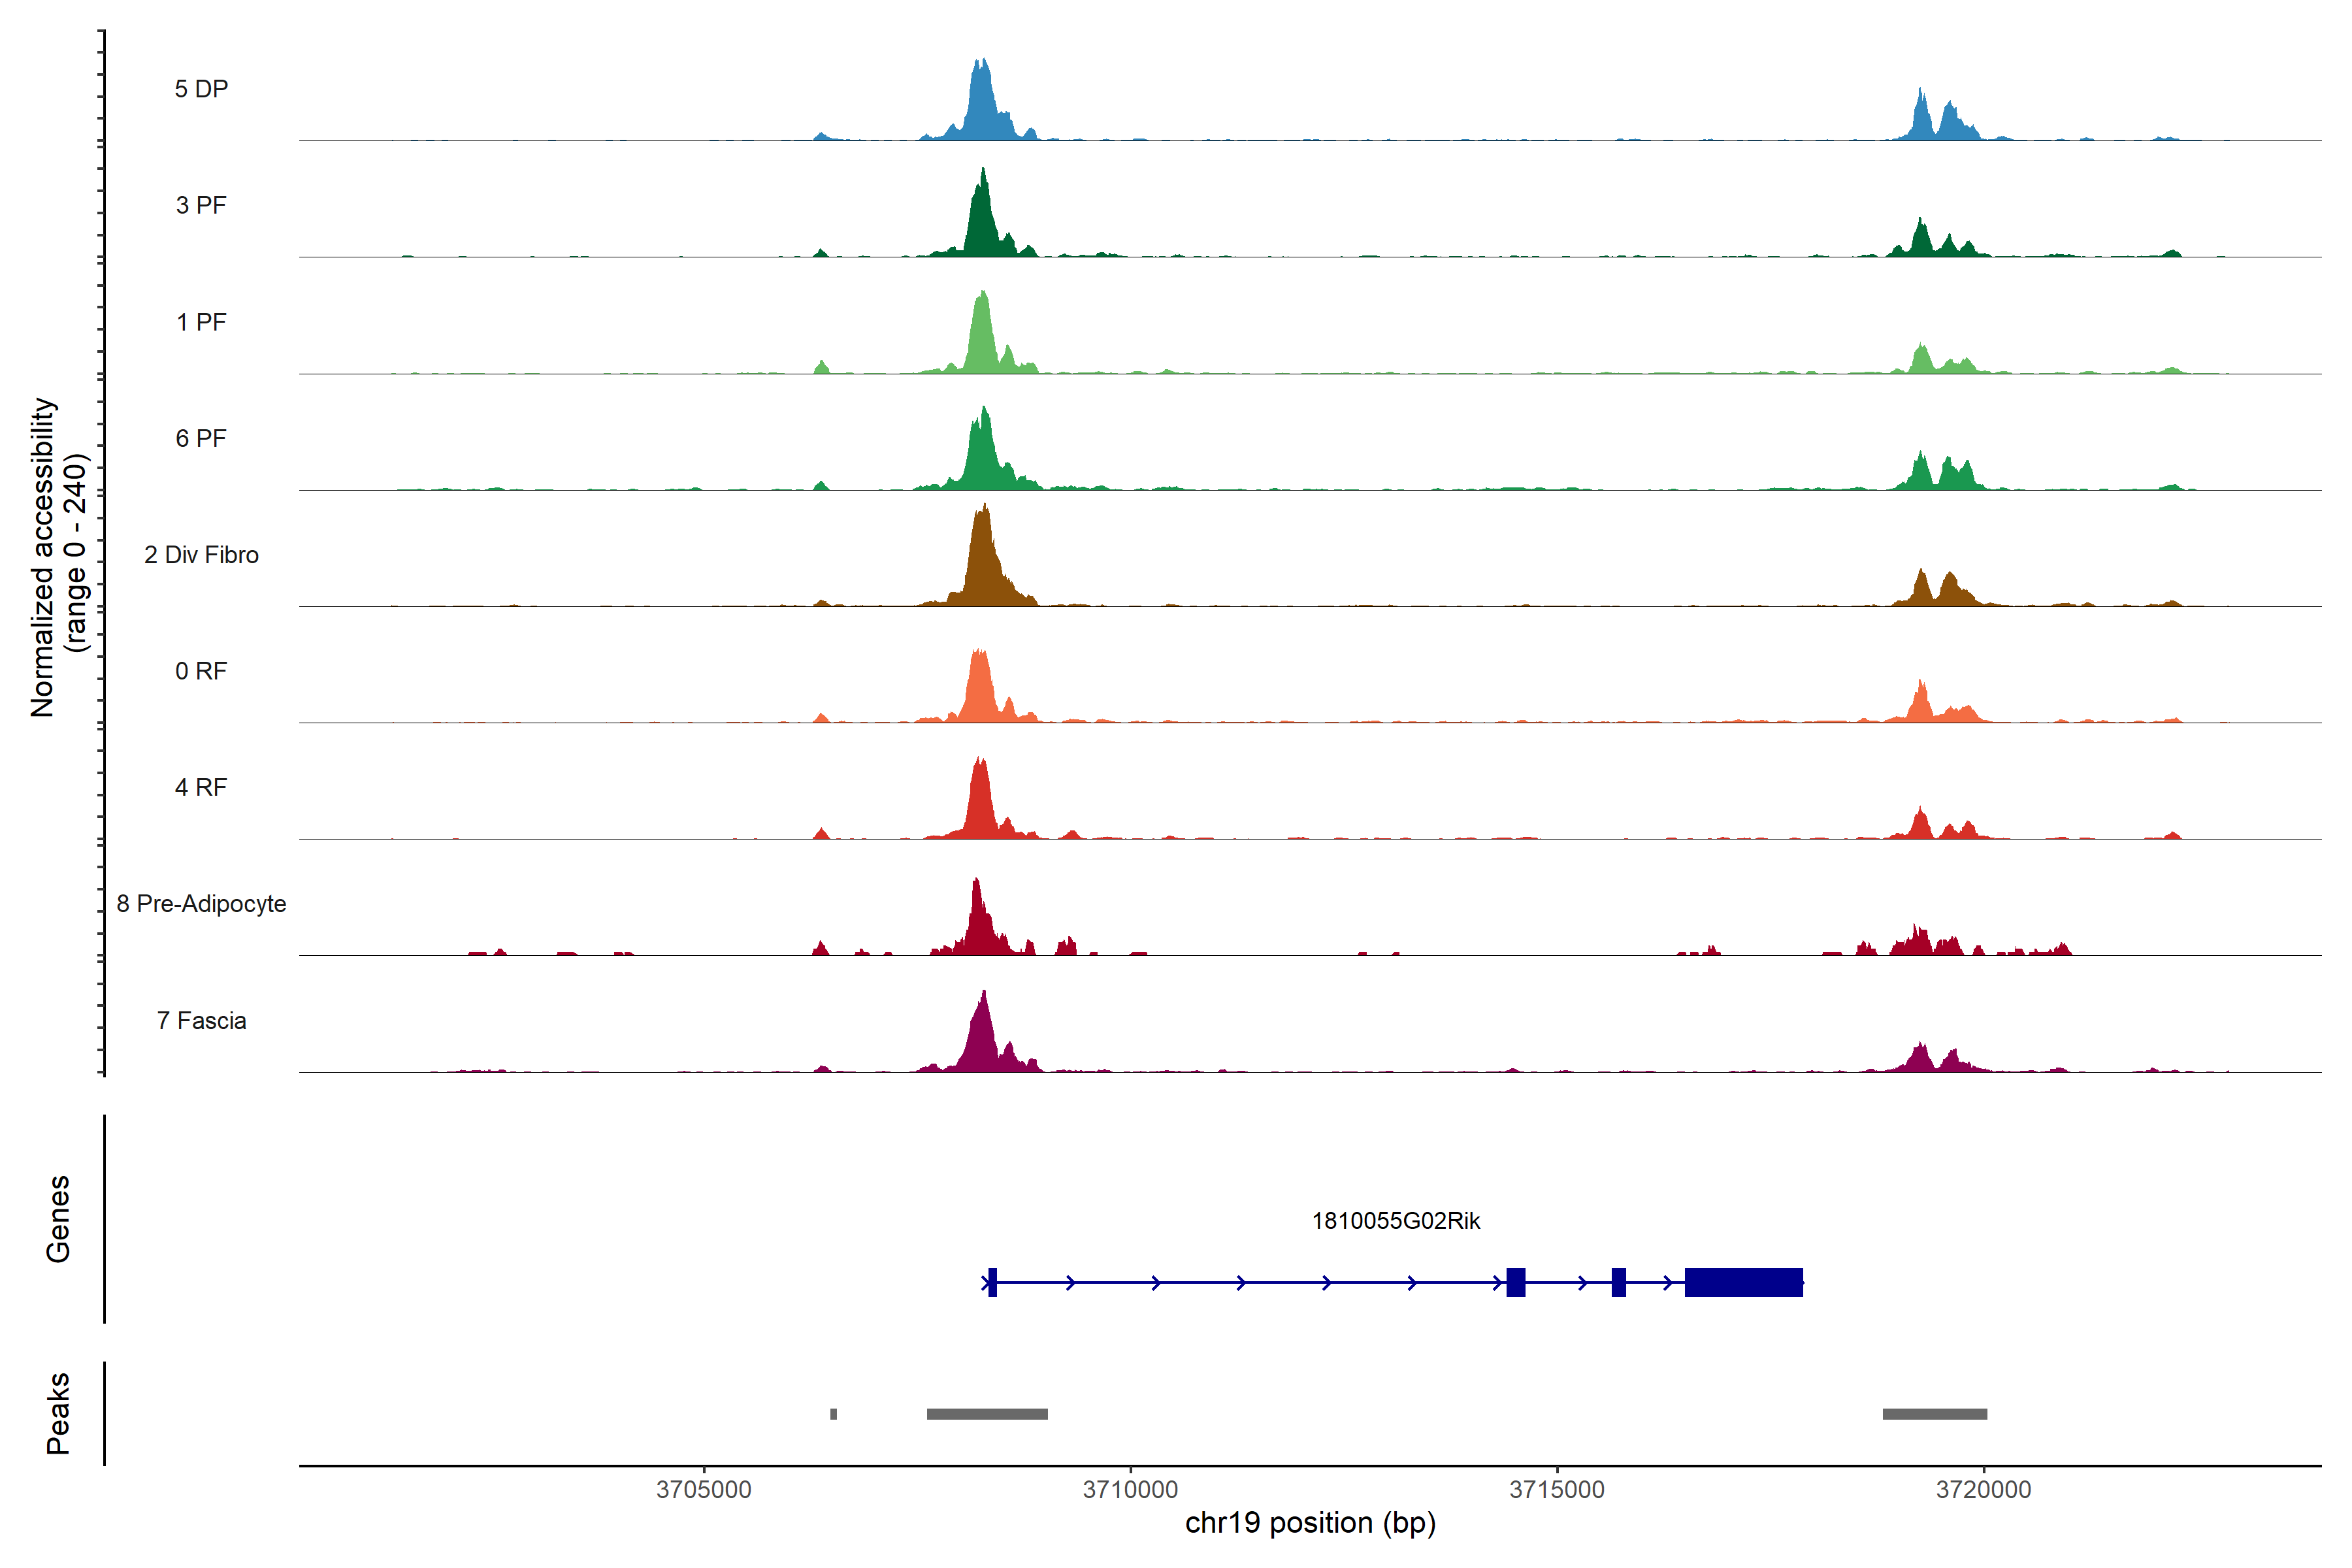Click the 5 DP track label
Screen dimensions: 2352x1568
(x=201, y=89)
